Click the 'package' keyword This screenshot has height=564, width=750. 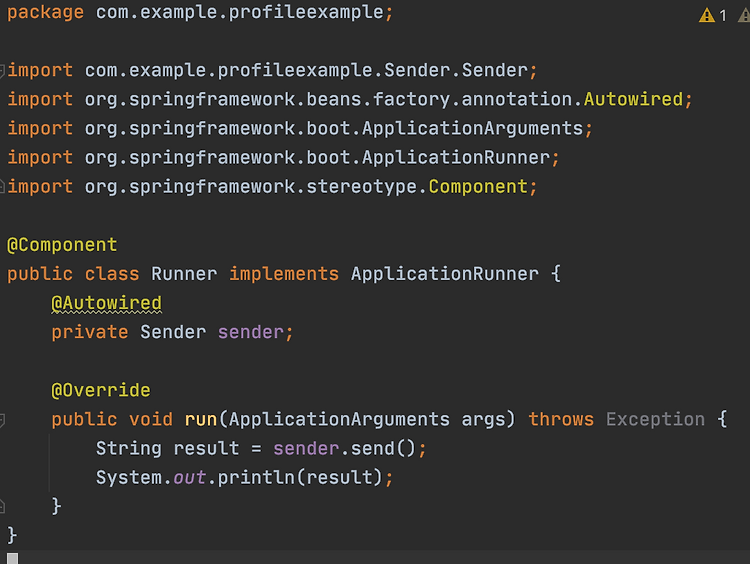45,12
